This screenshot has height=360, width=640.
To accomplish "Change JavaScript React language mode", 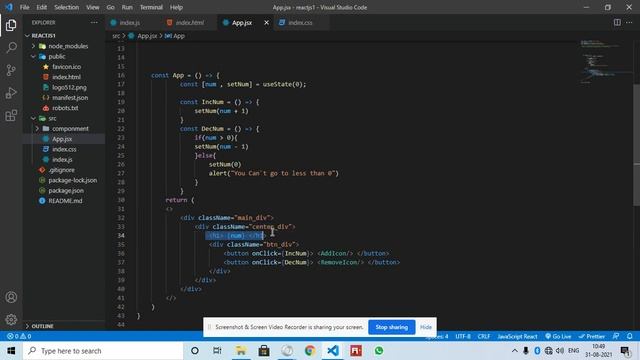I will [x=517, y=336].
